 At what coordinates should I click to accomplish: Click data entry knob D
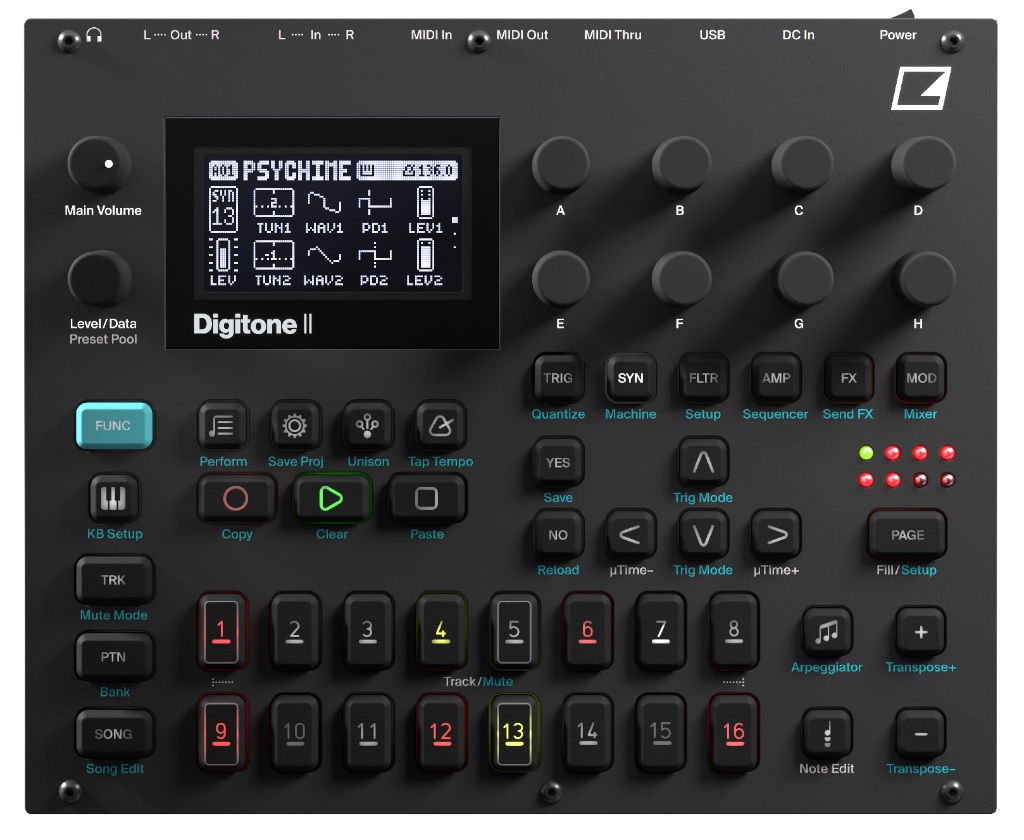(x=921, y=165)
